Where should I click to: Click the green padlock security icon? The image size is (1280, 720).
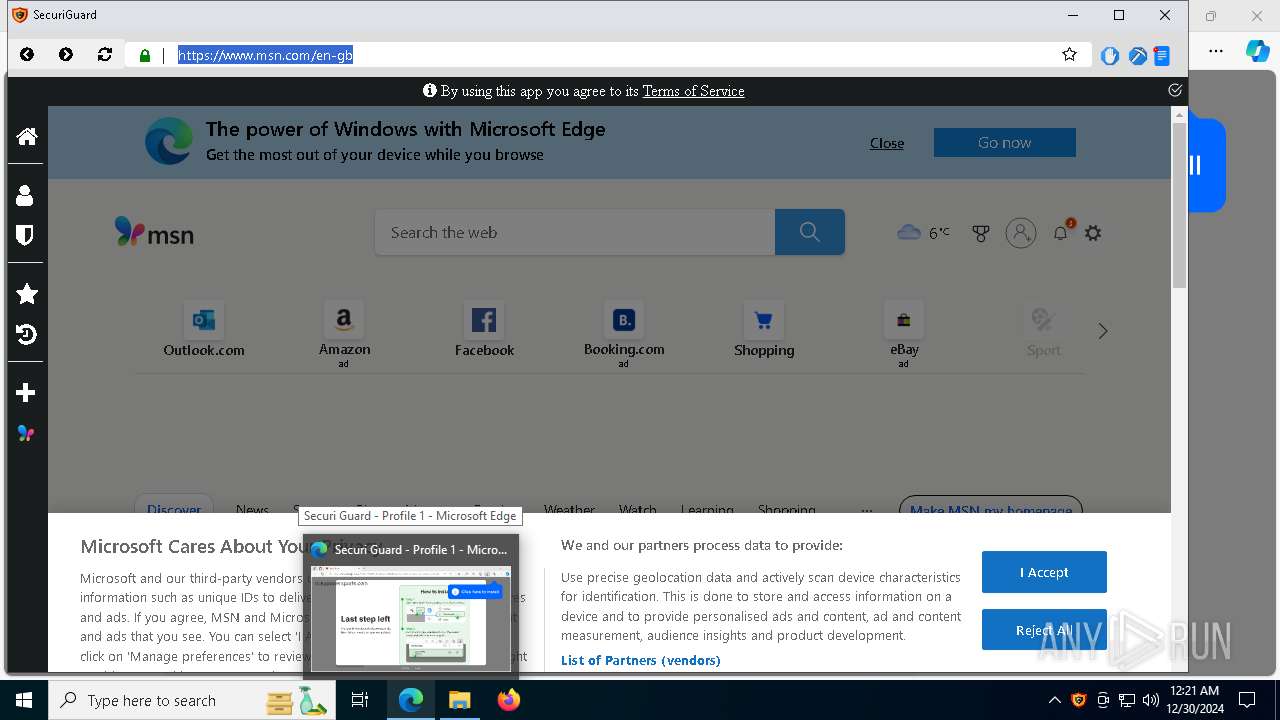tap(145, 56)
